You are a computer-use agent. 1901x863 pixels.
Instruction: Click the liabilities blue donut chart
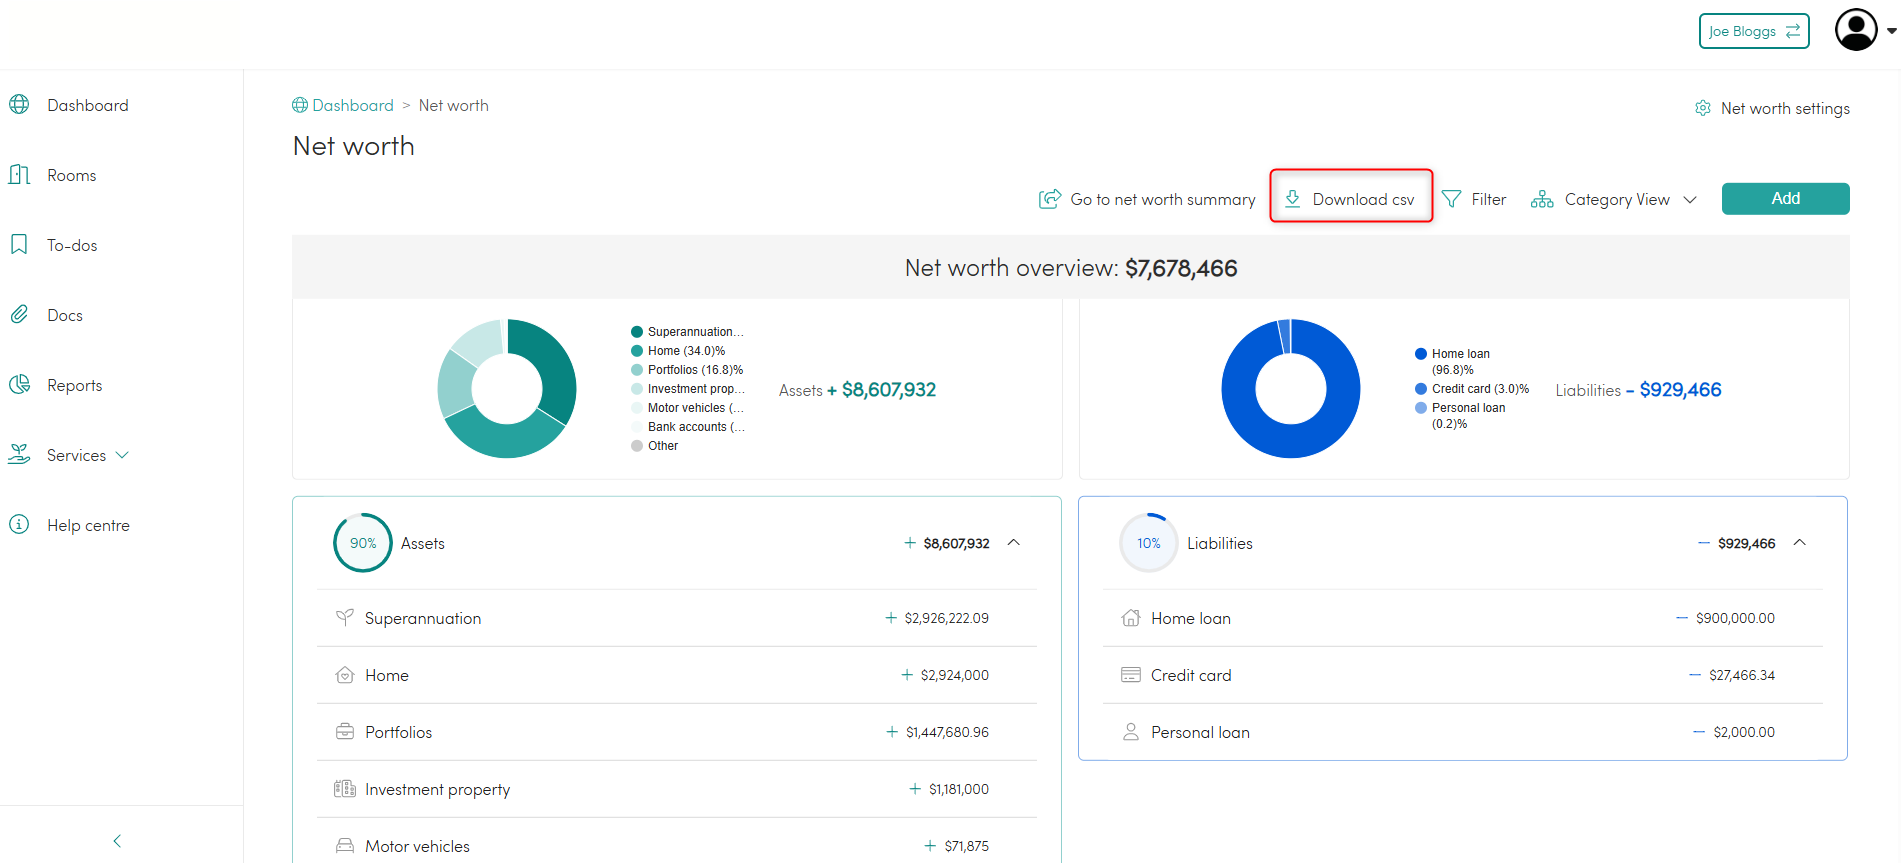tap(1291, 388)
